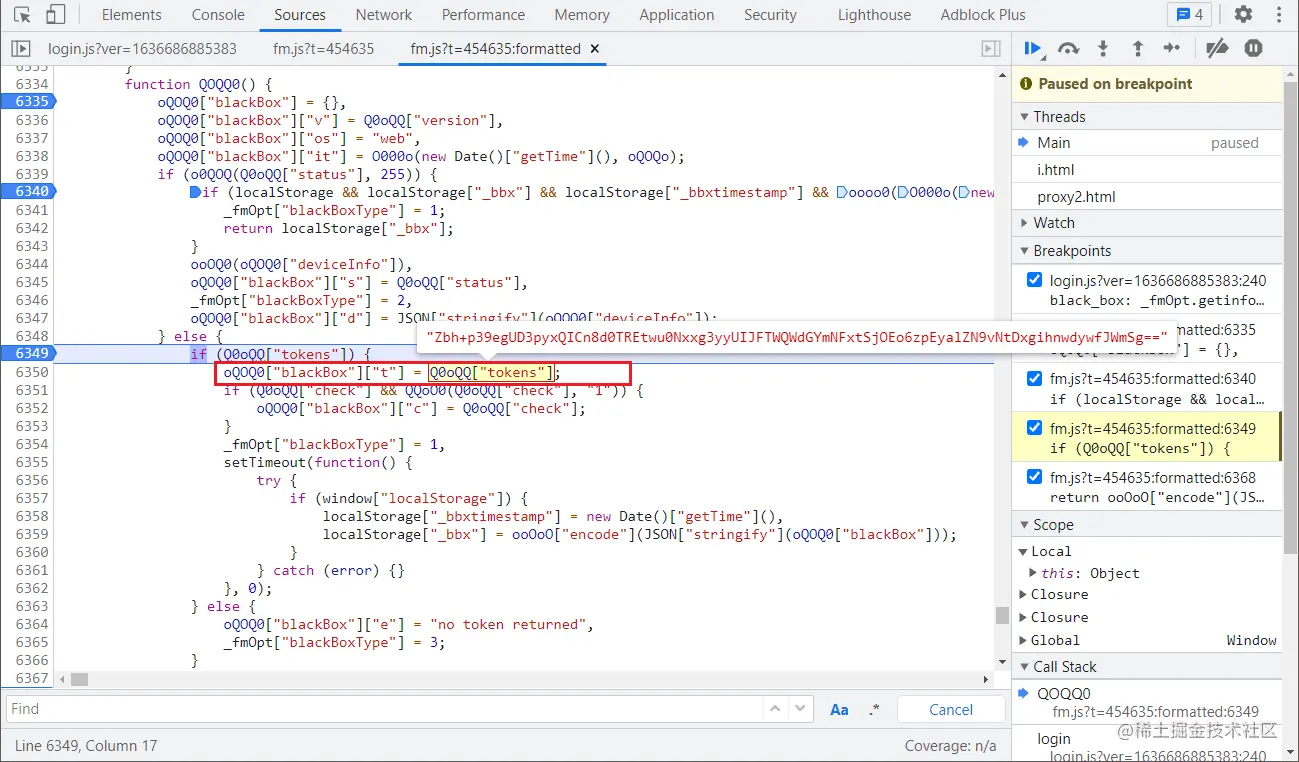1299x762 pixels.
Task: Uncheck the fm.js formatted:6340 breakpoint
Action: pos(1034,378)
